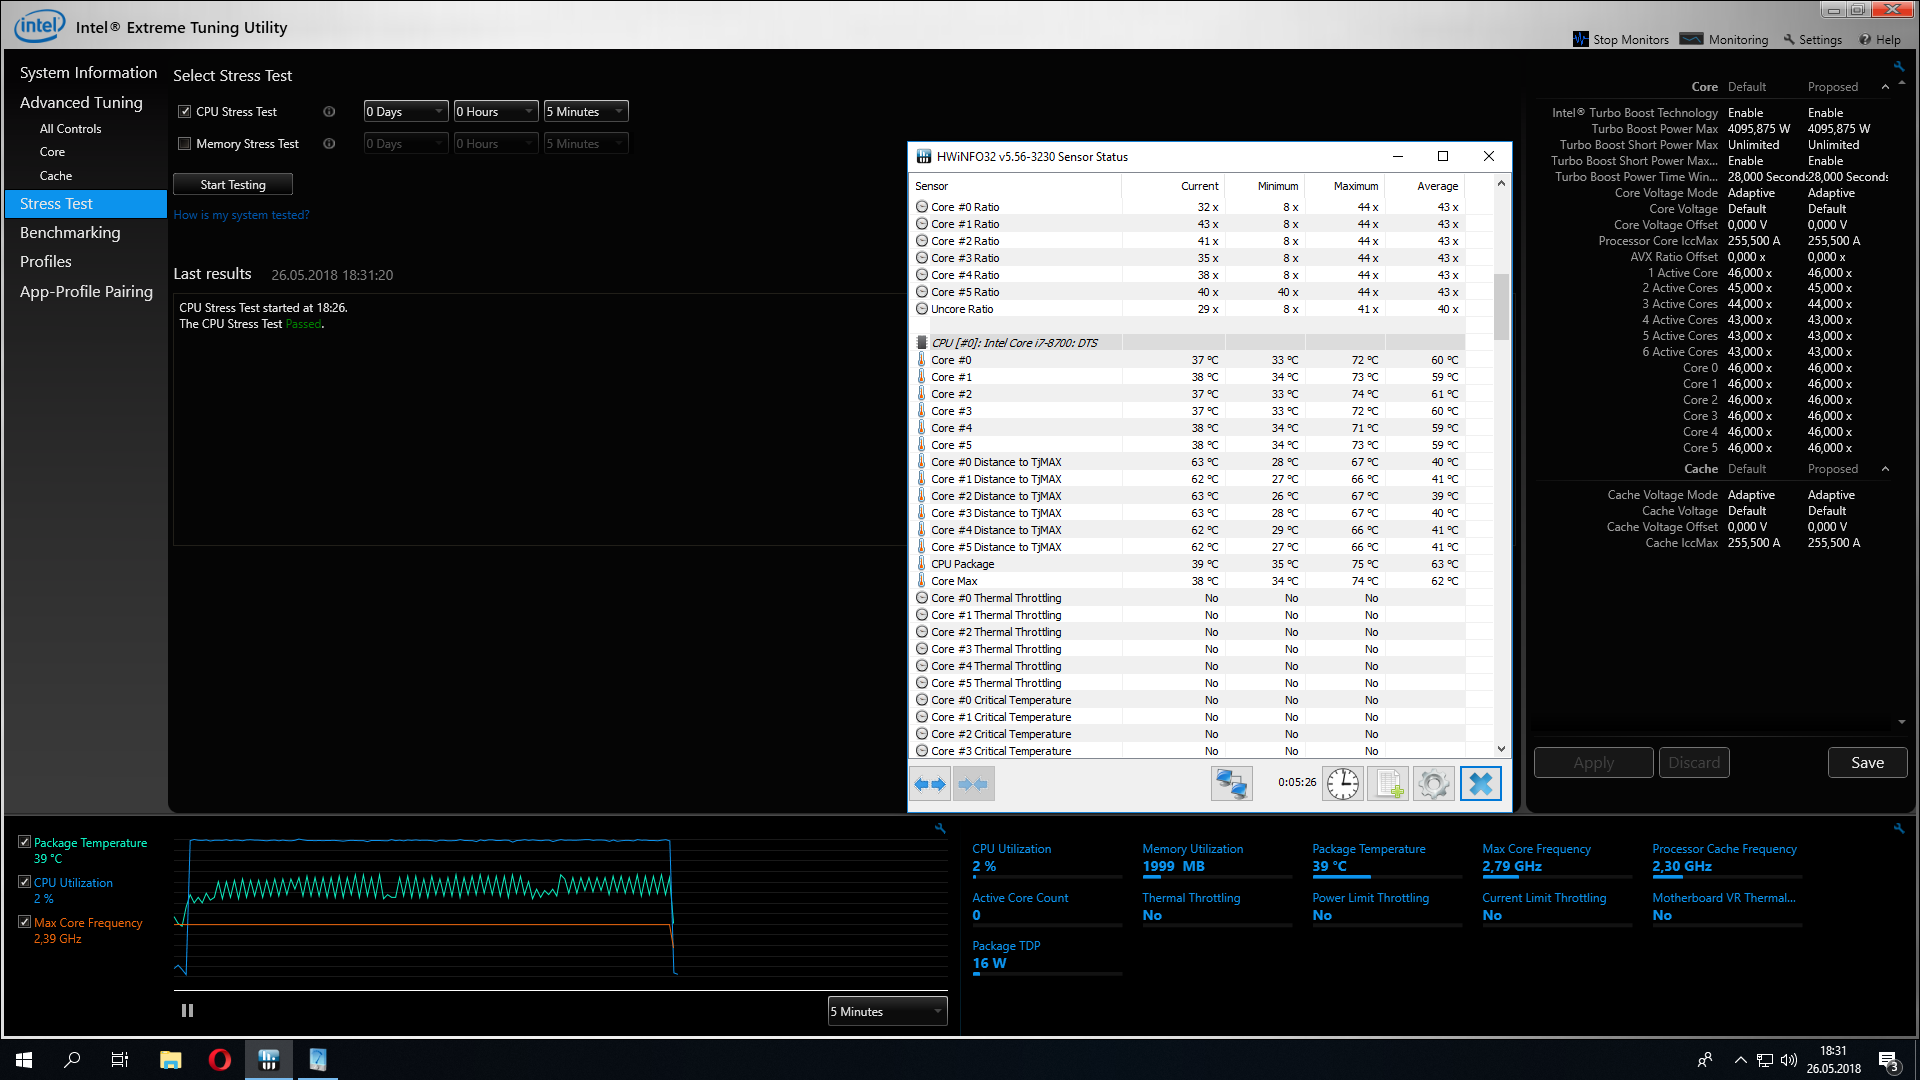The width and height of the screenshot is (1920, 1080).
Task: Open HWiNFO sensor settings gear icon
Action: [1433, 784]
